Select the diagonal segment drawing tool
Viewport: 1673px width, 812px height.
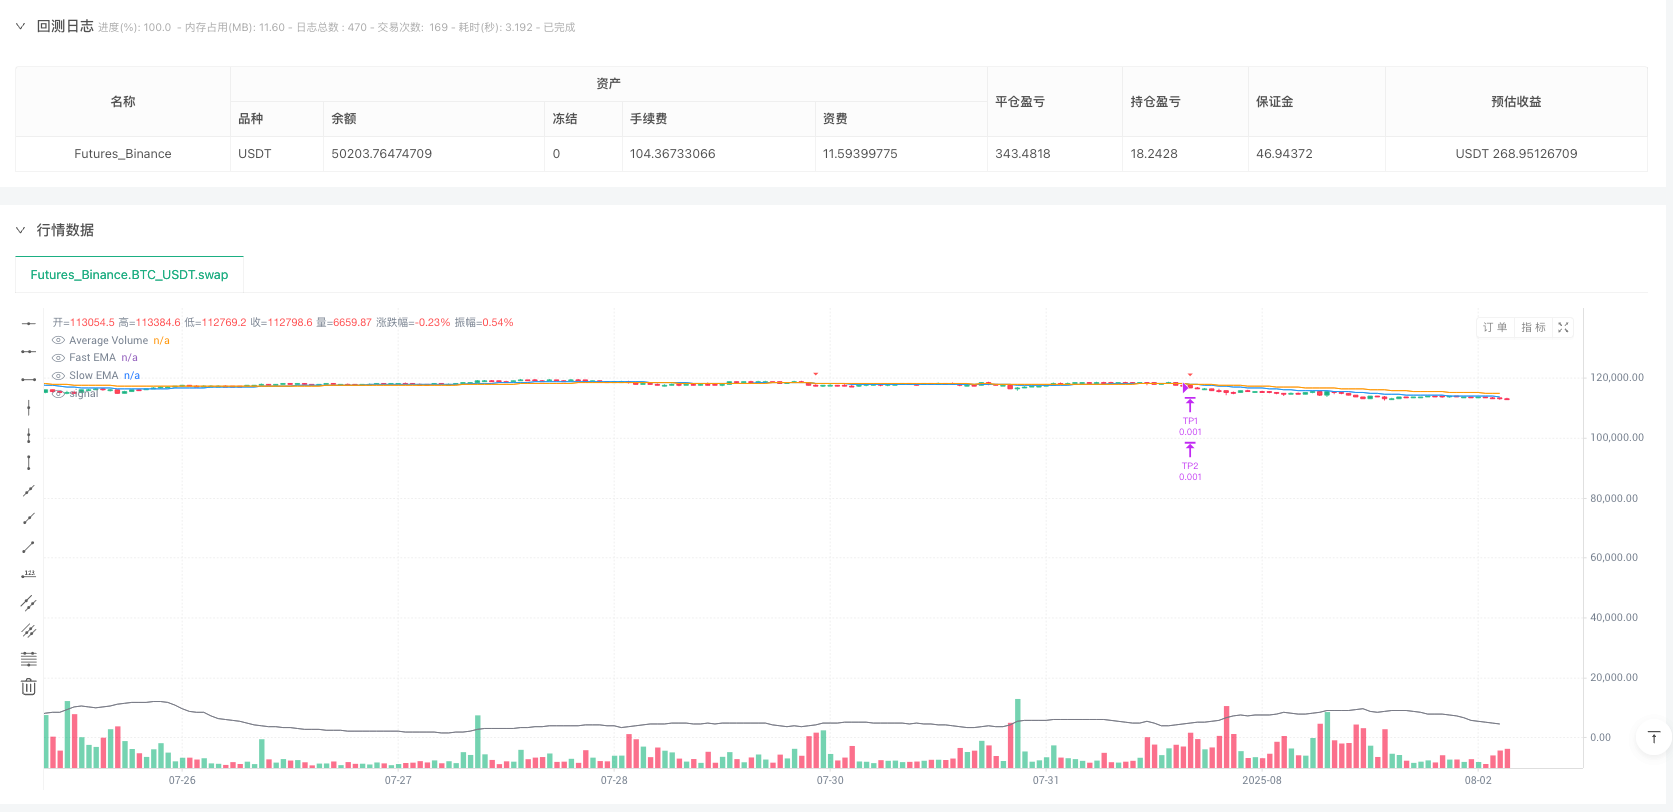(x=28, y=546)
